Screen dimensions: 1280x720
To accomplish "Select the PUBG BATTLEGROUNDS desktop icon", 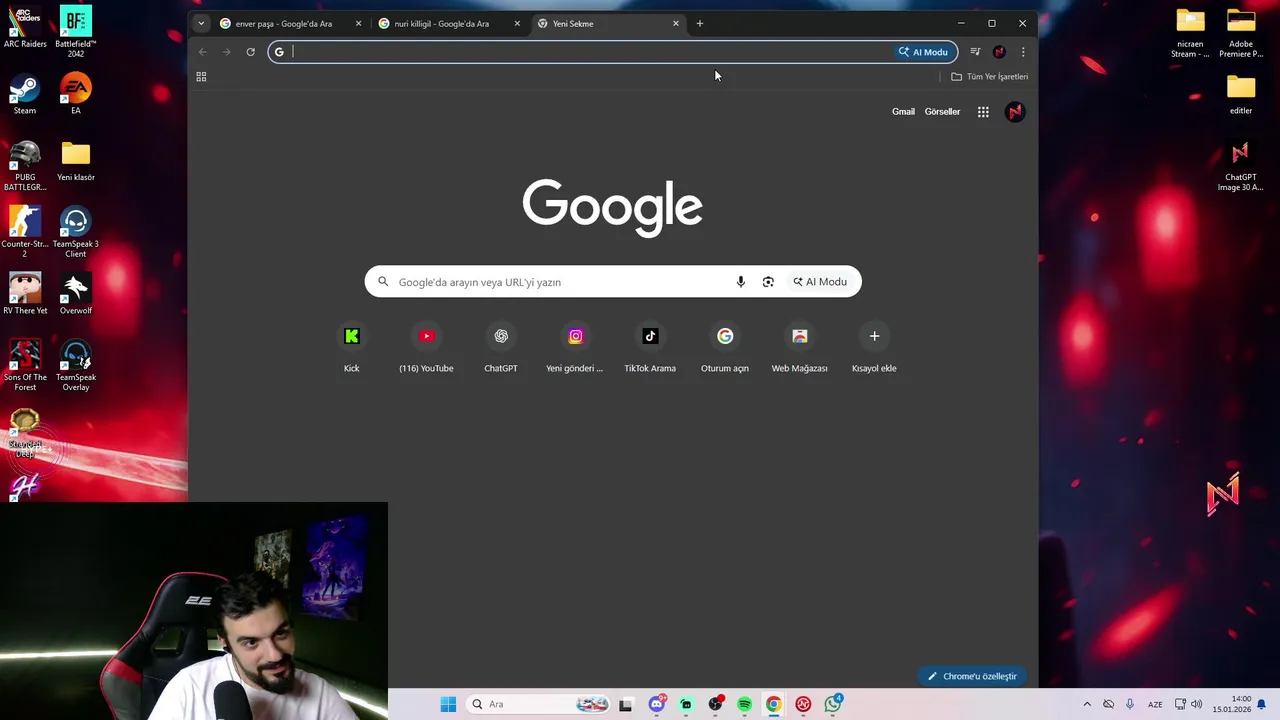I will click(x=25, y=165).
